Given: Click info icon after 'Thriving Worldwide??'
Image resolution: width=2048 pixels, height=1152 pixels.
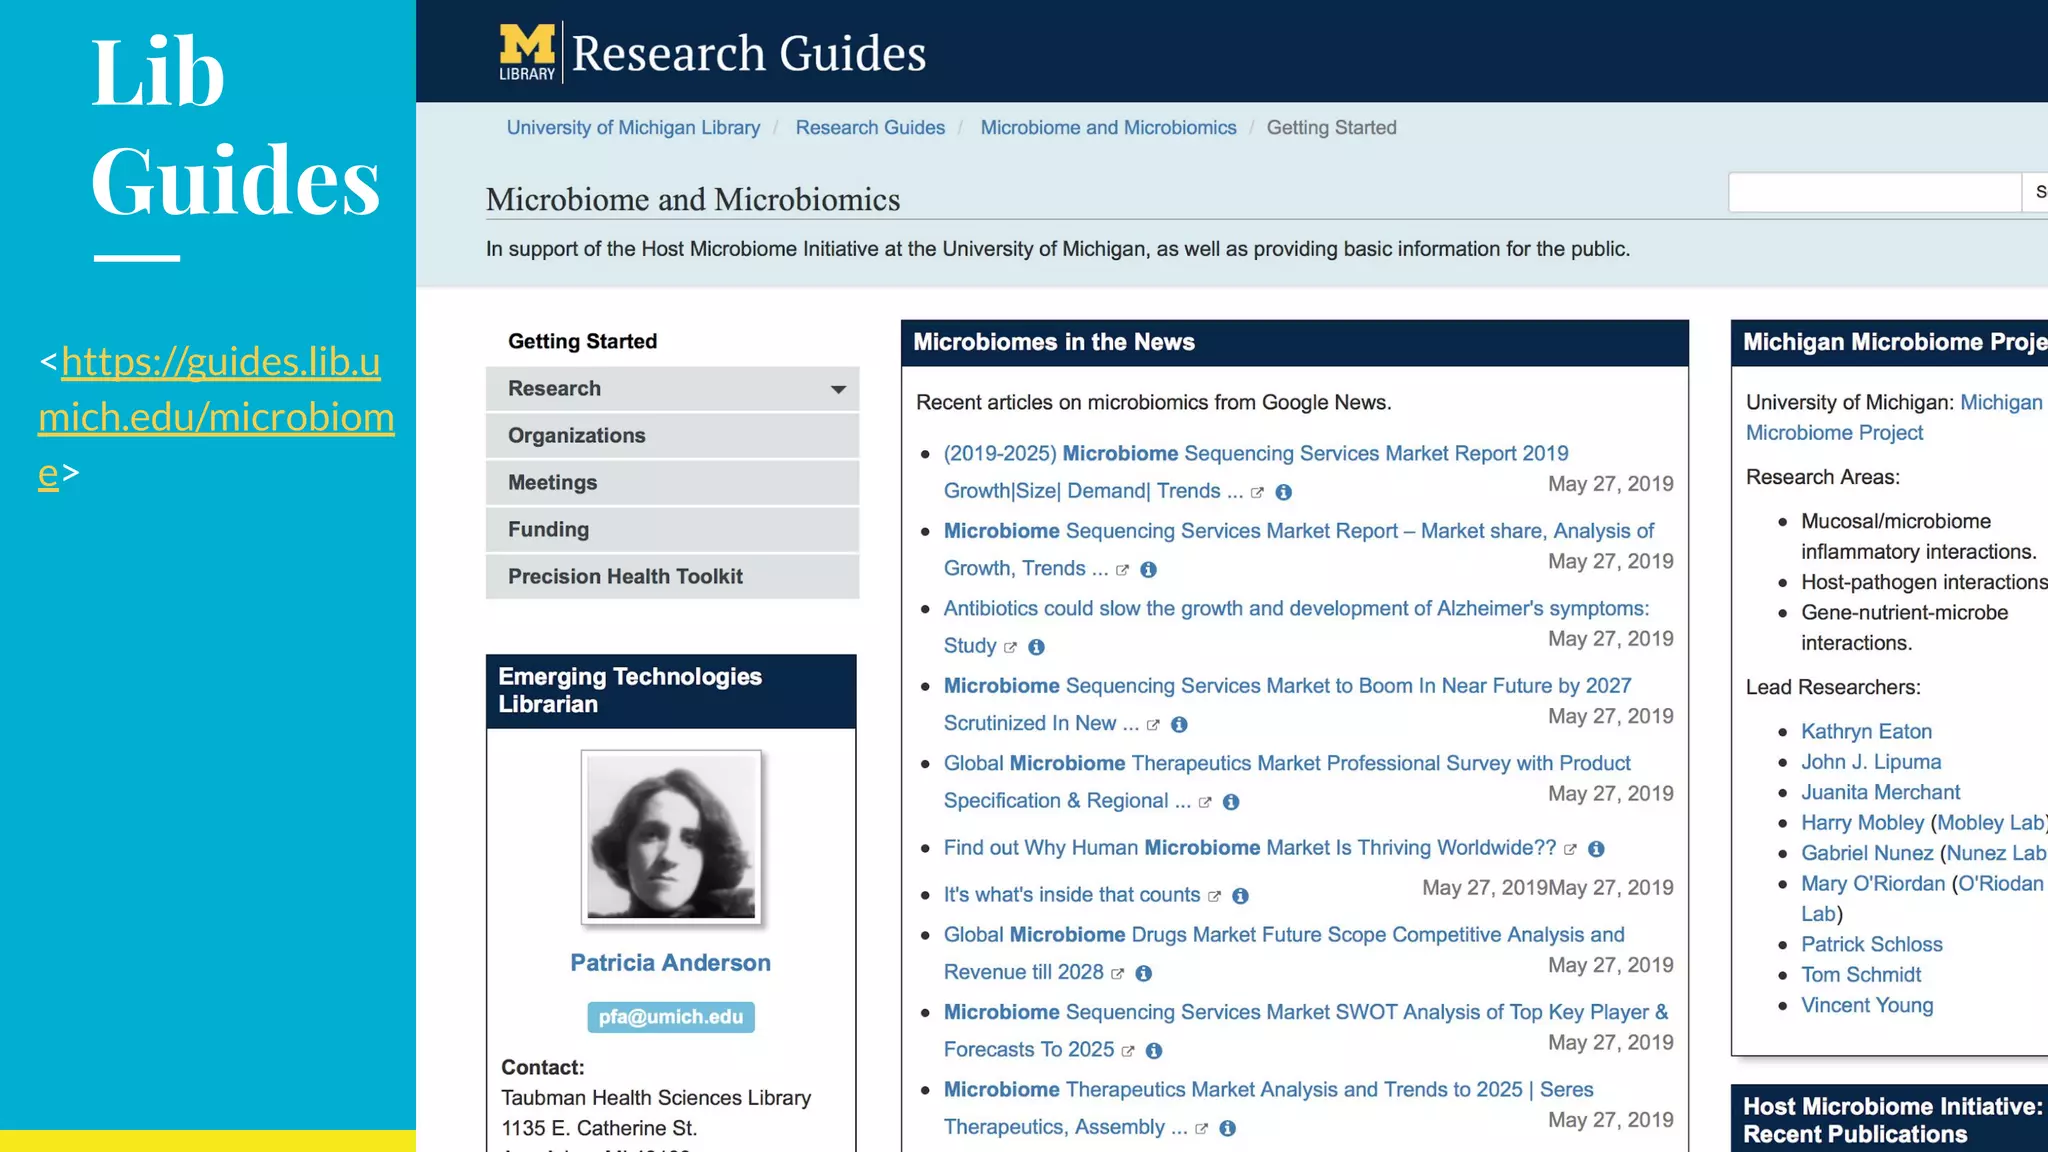Looking at the screenshot, I should click(1596, 849).
